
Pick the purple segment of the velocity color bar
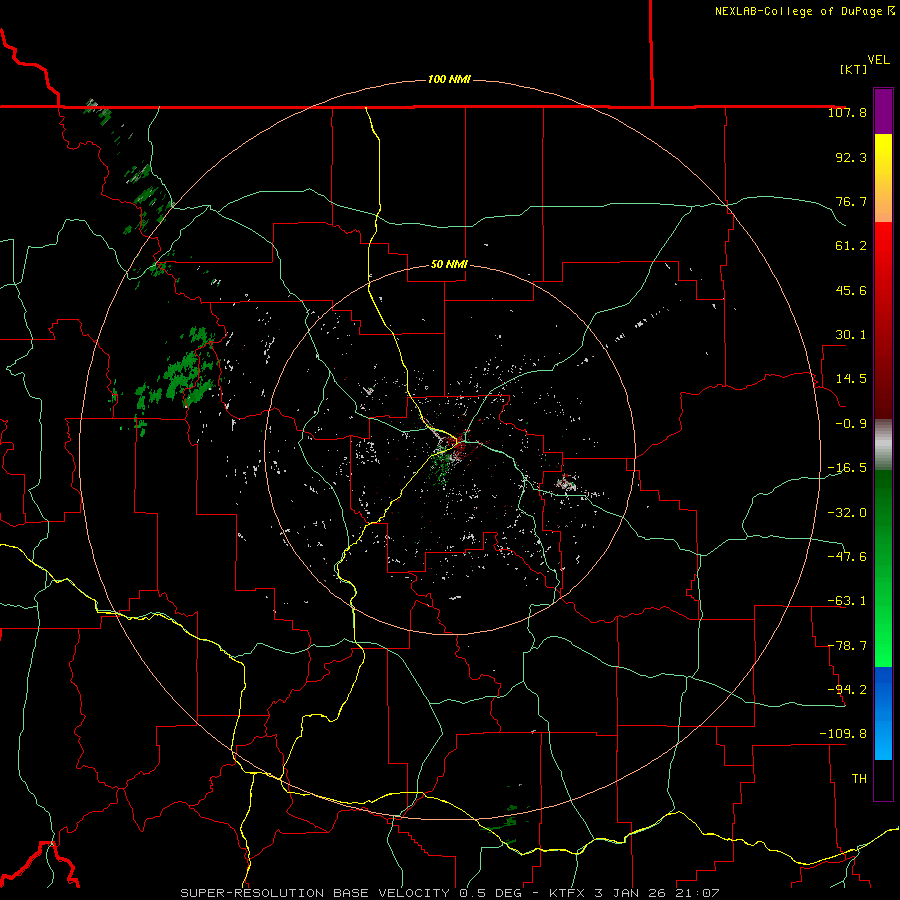883,112
